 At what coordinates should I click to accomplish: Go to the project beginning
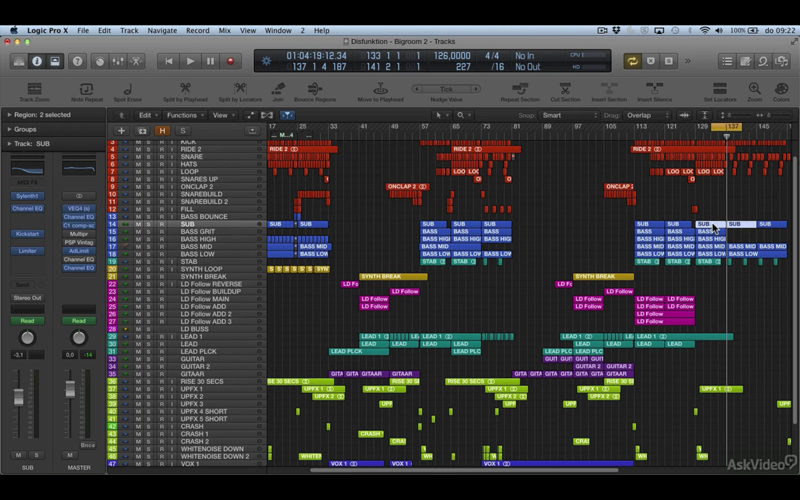tap(168, 61)
